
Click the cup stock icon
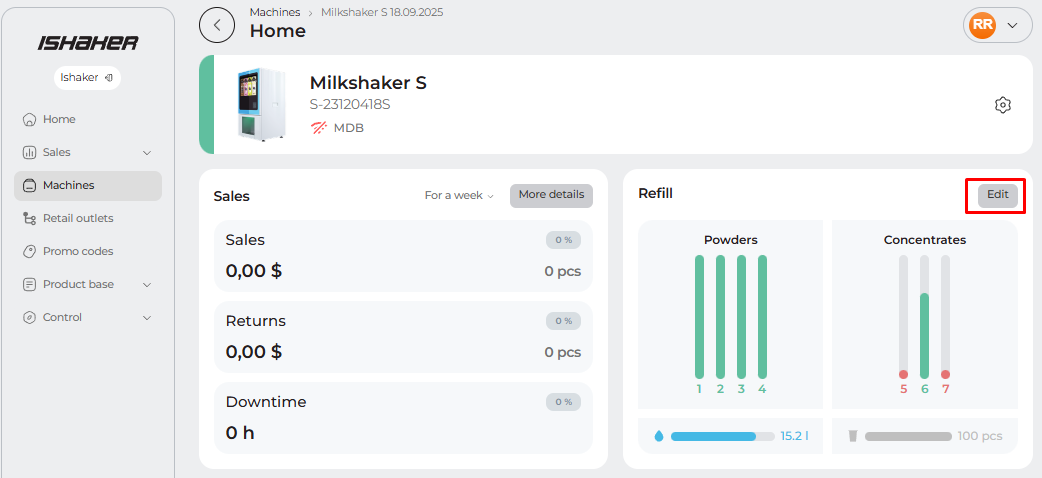coord(853,436)
